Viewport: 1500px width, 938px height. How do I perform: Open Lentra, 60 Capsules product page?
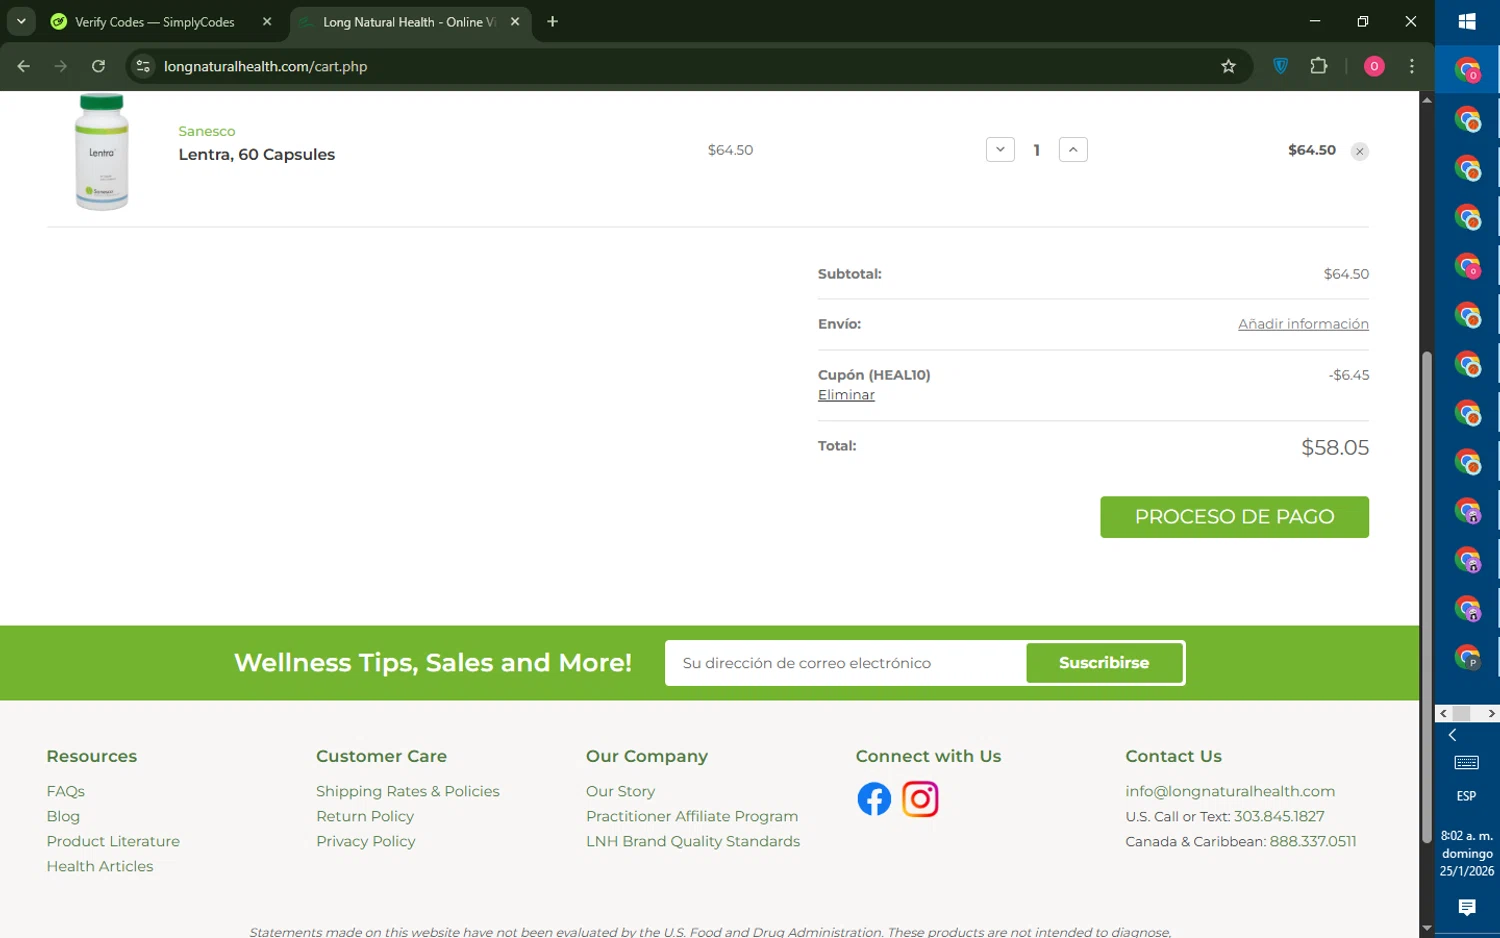tap(257, 154)
